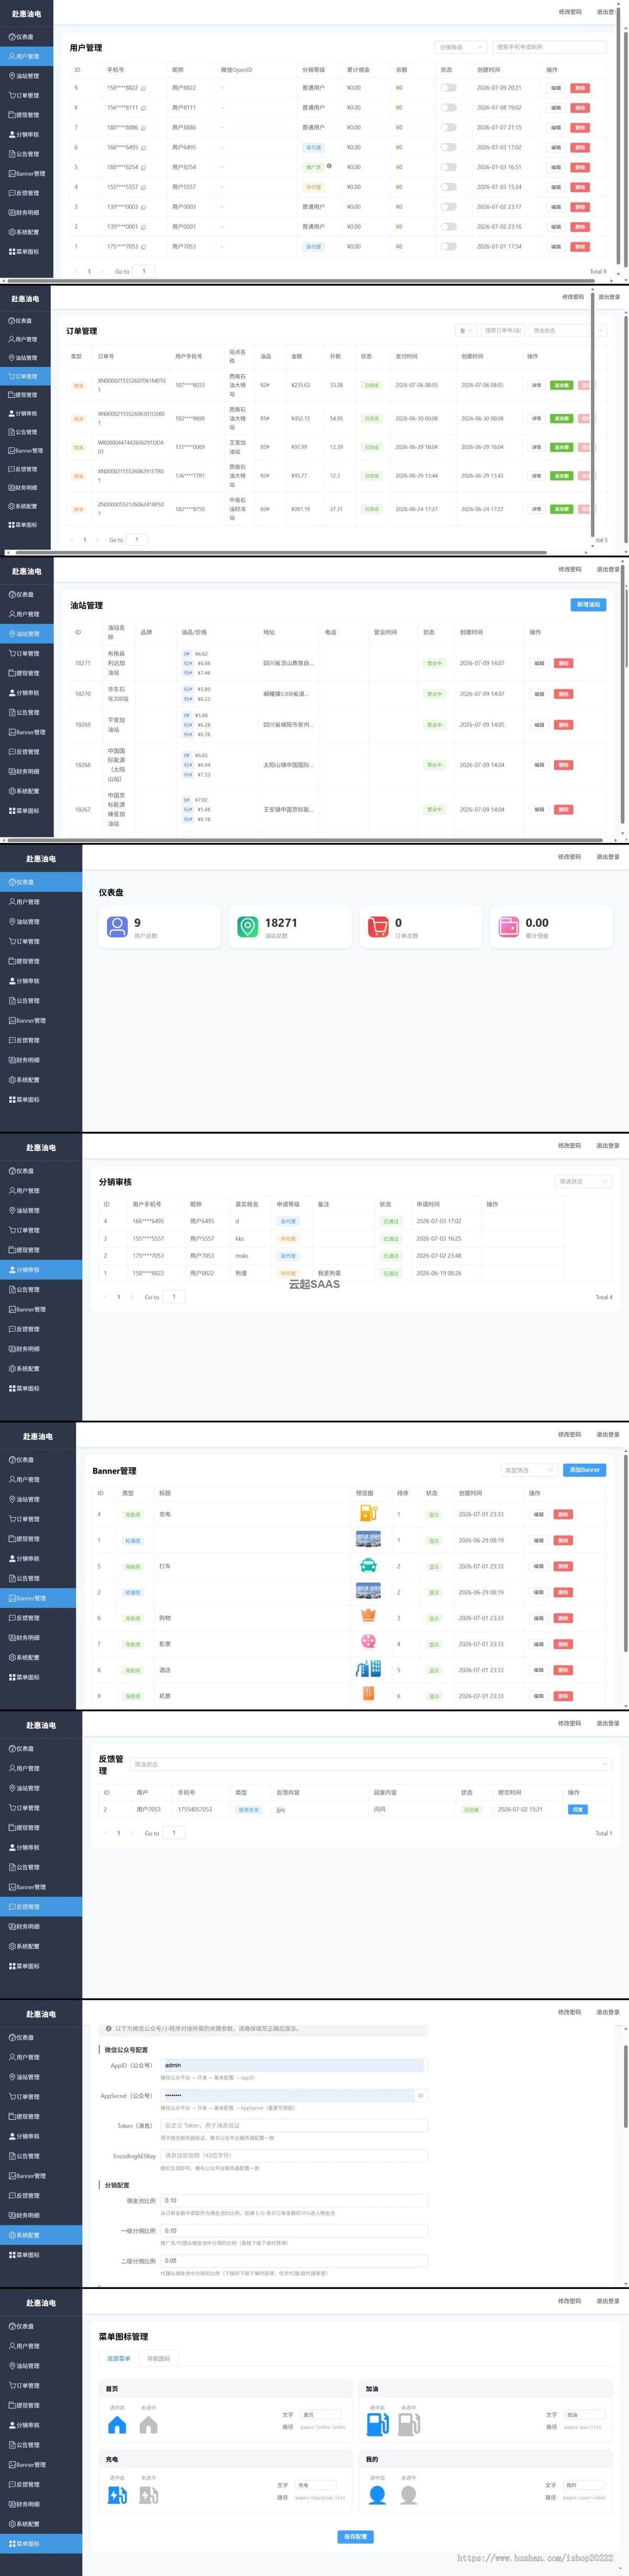Select the 我的 选中 blue profile icon
This screenshot has width=629, height=2576.
click(378, 2494)
